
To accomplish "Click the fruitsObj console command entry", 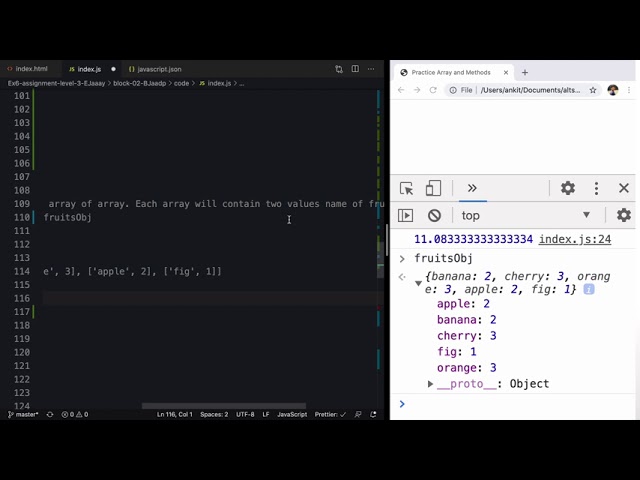I will click(443, 258).
